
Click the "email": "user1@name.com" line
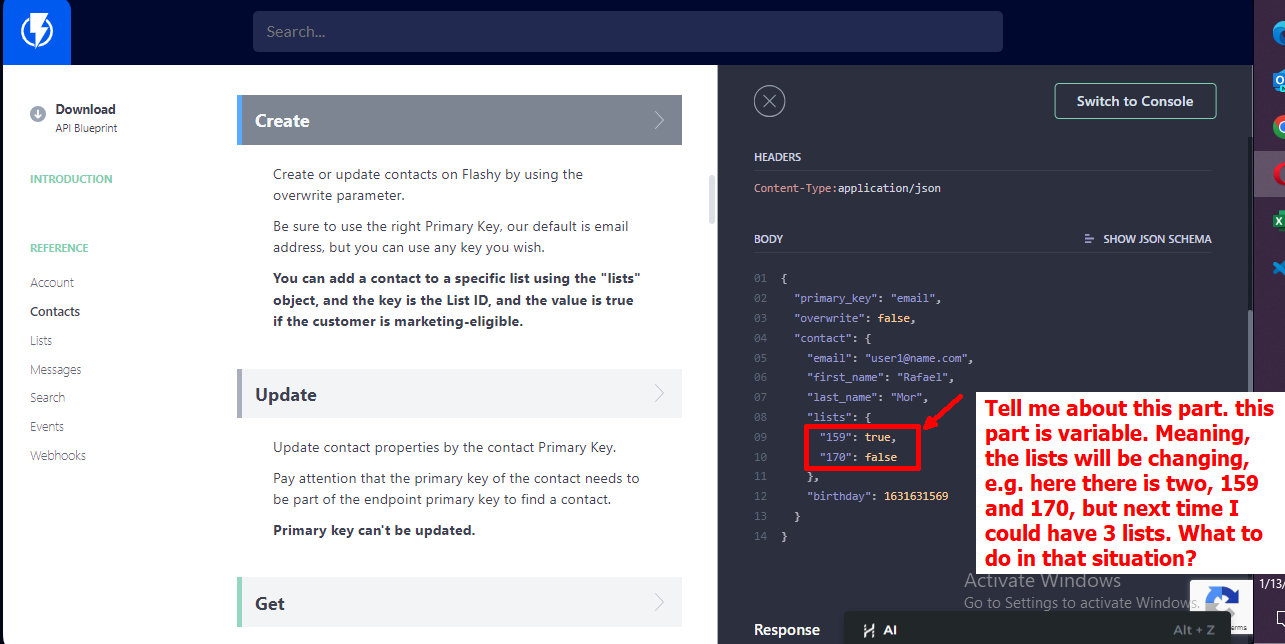click(x=890, y=358)
